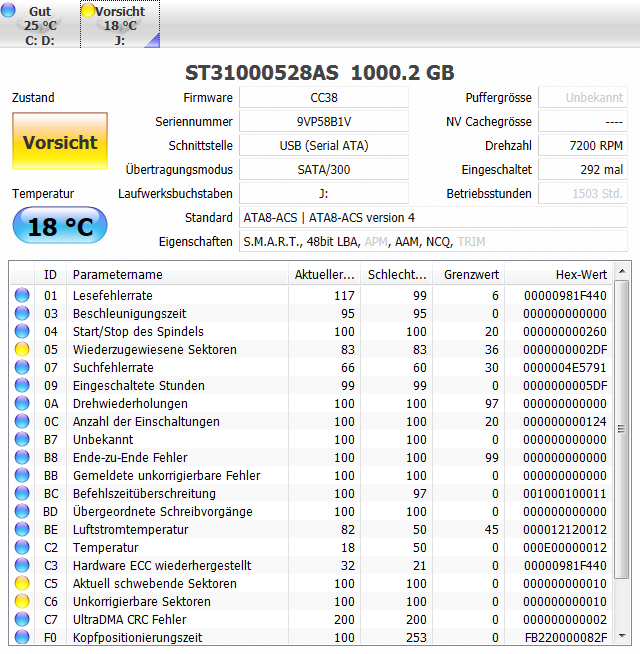Click the blue status icon of Beschleunigungszeit row
640x654 pixels.
point(22,313)
